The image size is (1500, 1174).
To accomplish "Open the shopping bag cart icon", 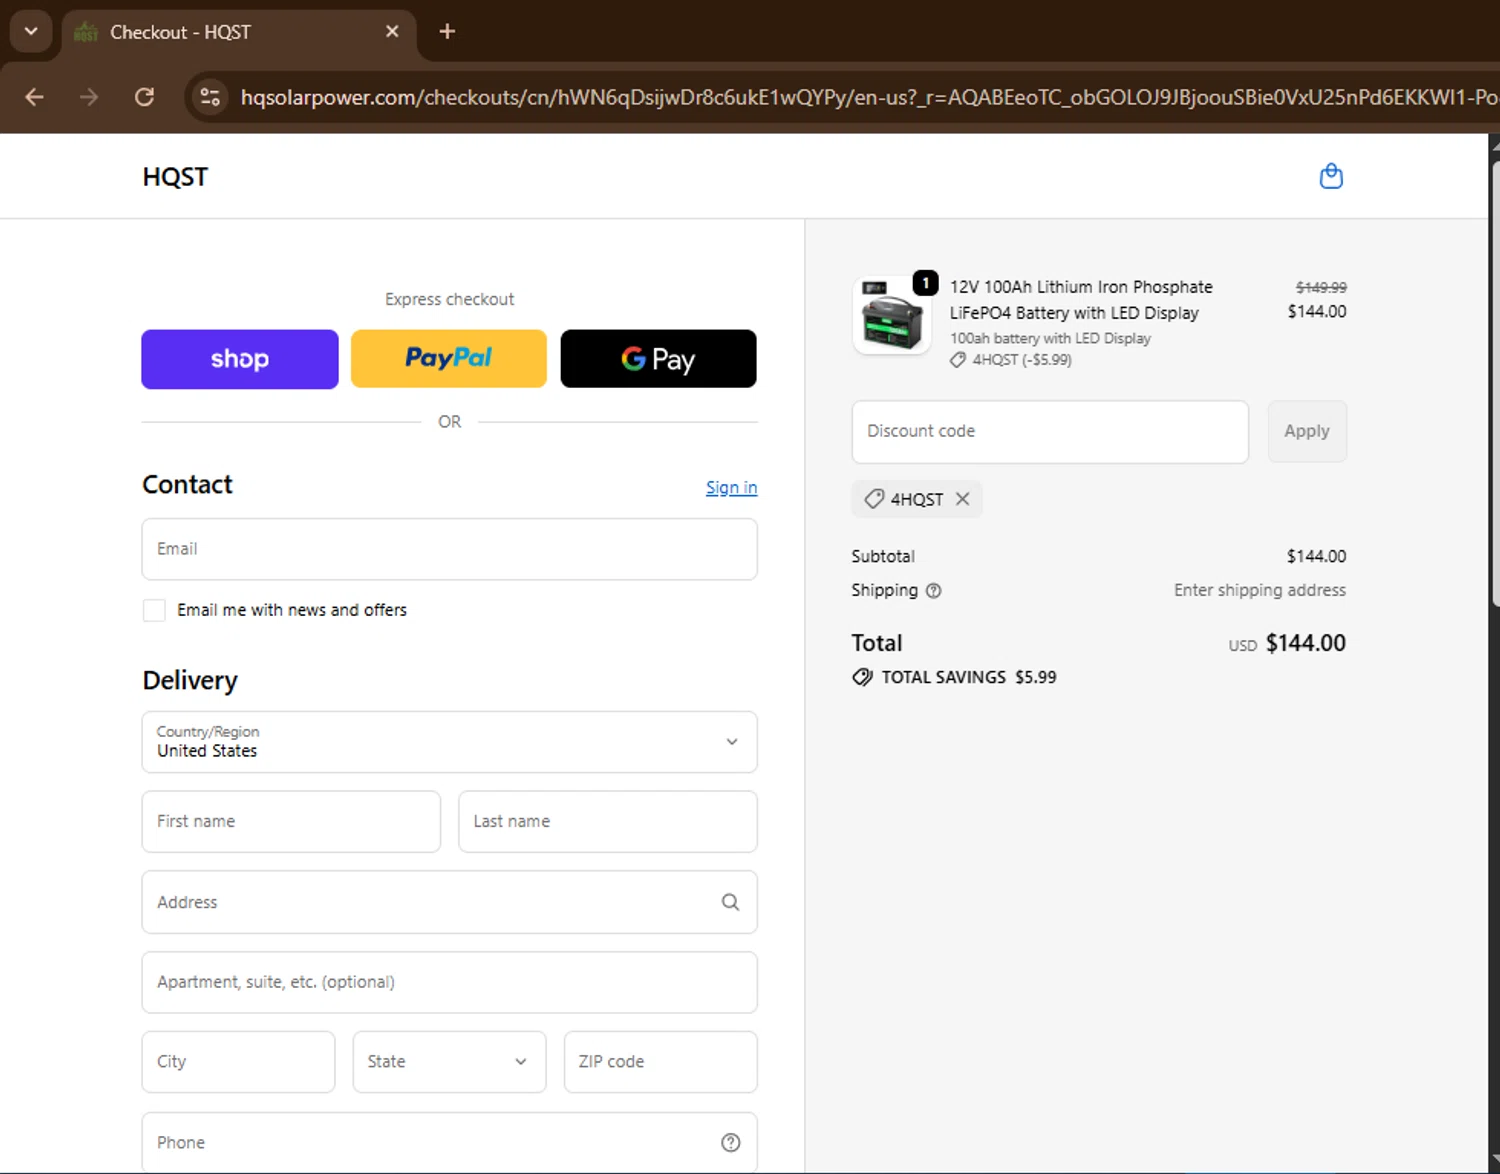I will [1331, 177].
